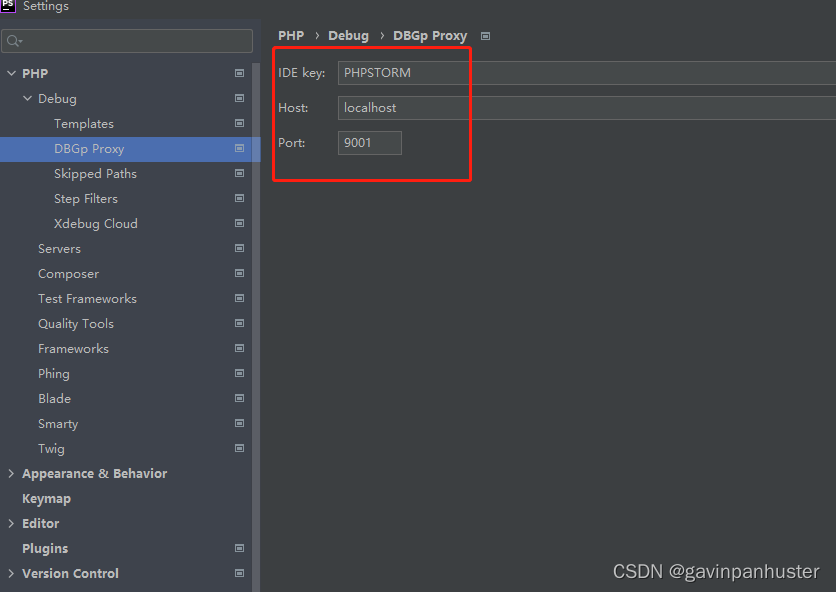
Task: Click the project-level icon on the Frameworks row
Action: (x=239, y=348)
